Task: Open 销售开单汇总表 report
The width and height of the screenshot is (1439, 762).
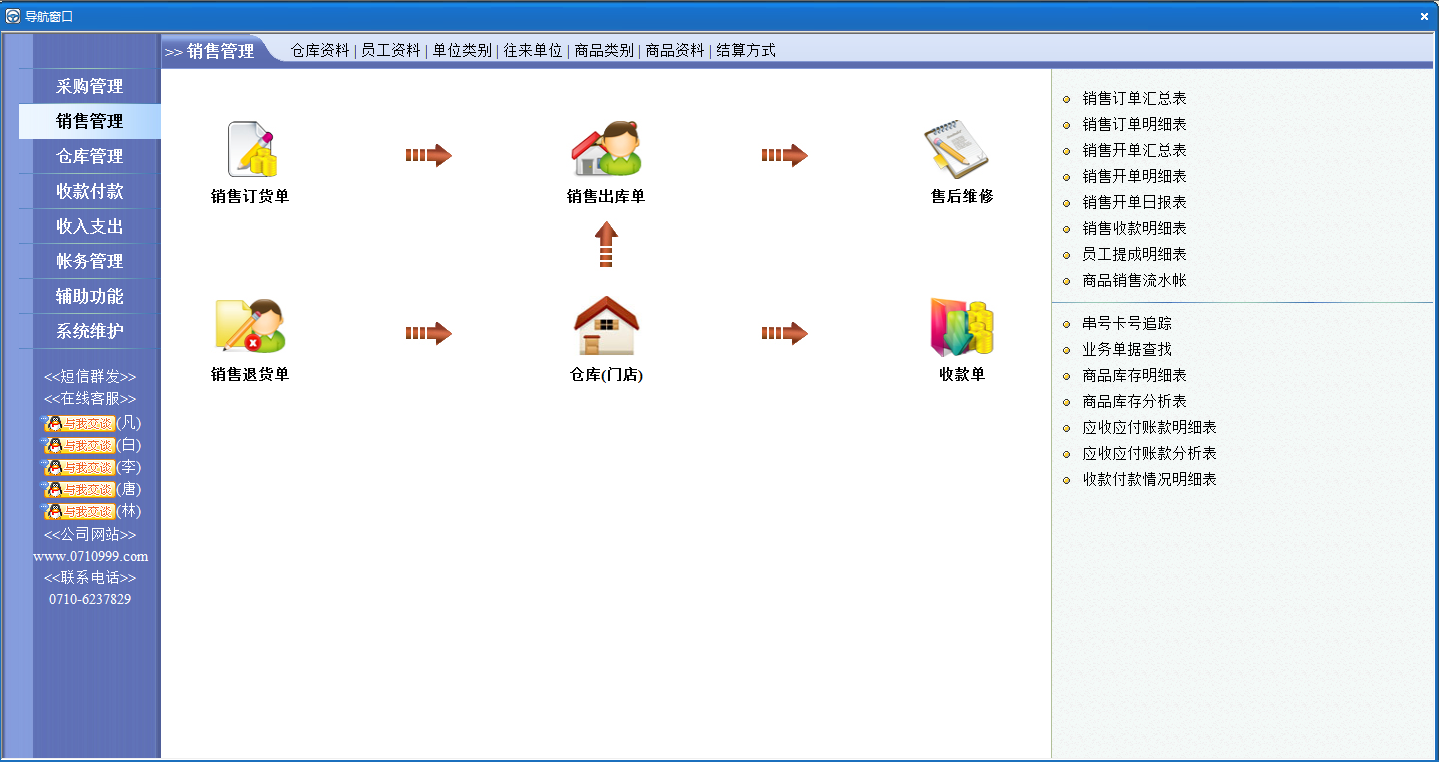Action: (x=1134, y=150)
